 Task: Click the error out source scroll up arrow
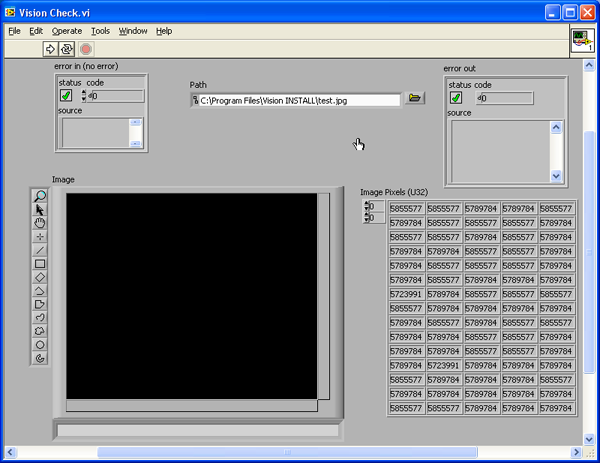tap(556, 127)
